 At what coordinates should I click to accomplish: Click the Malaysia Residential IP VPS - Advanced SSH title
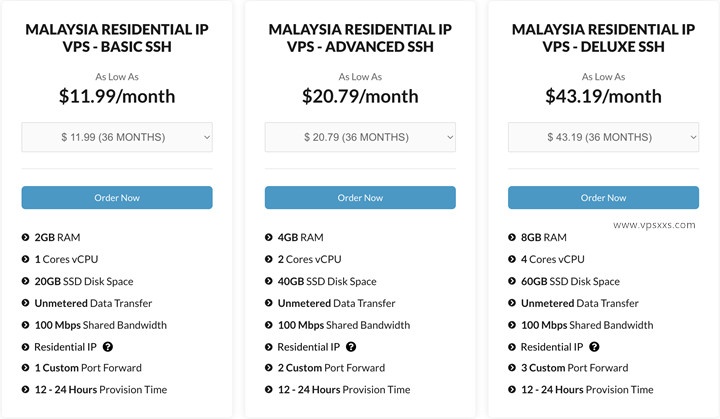pyautogui.click(x=360, y=38)
